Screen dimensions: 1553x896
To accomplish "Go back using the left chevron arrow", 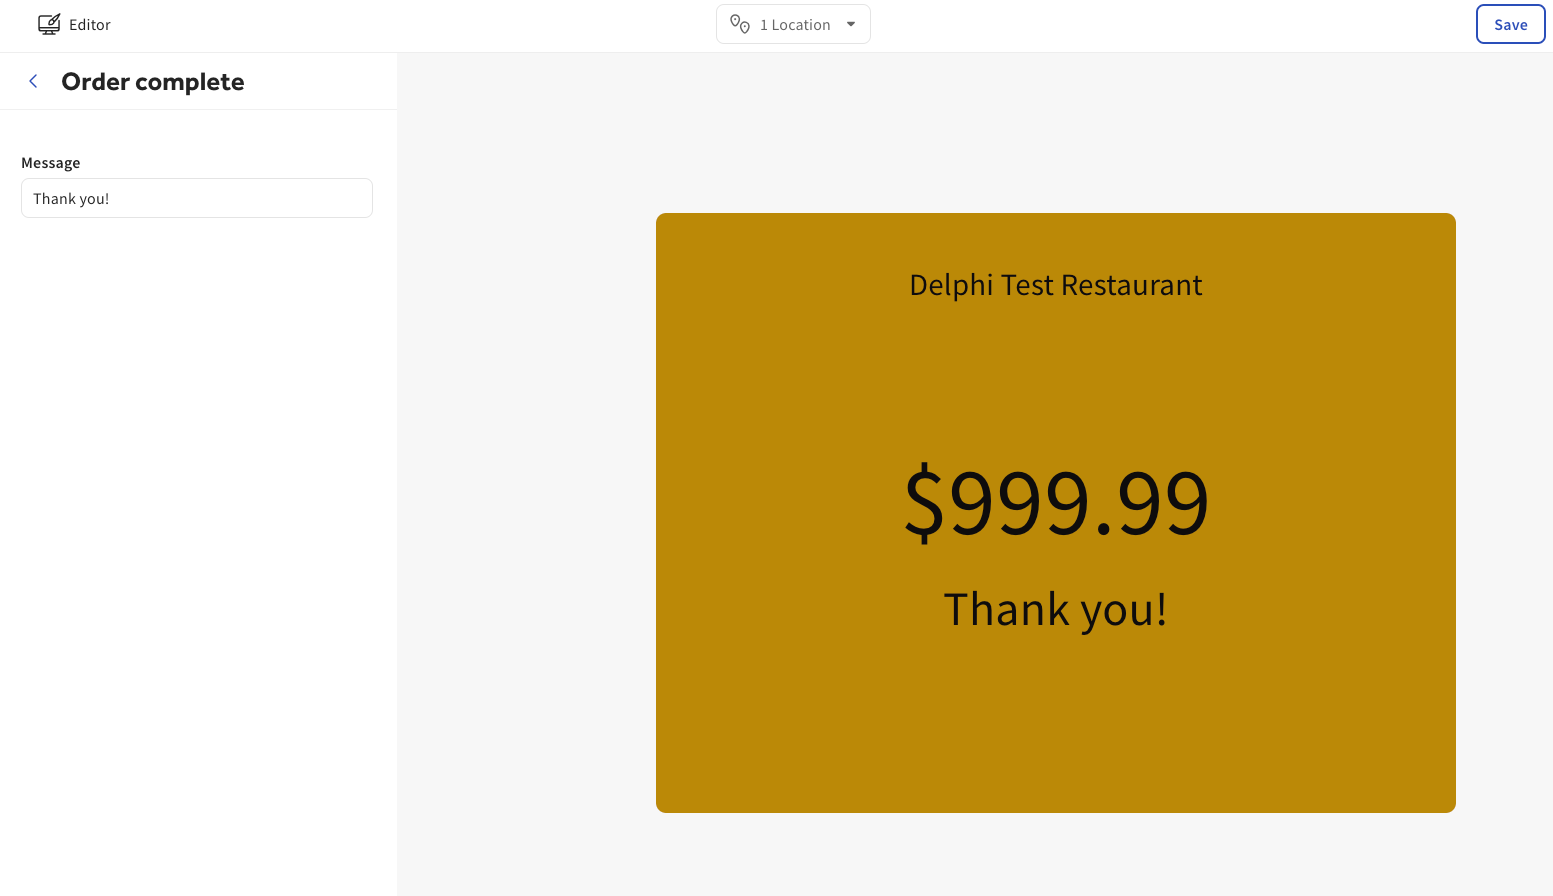I will (33, 82).
